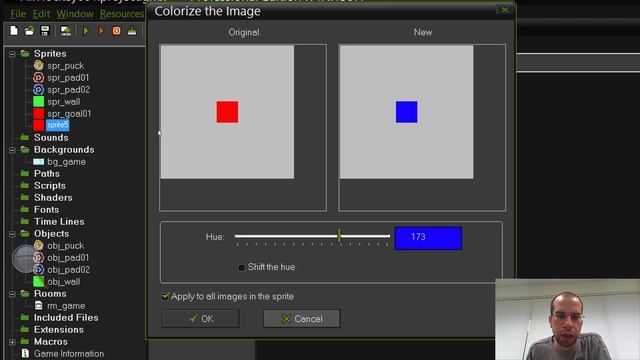Click the bg_game background icon
Image resolution: width=640 pixels, height=360 pixels.
tap(39, 162)
